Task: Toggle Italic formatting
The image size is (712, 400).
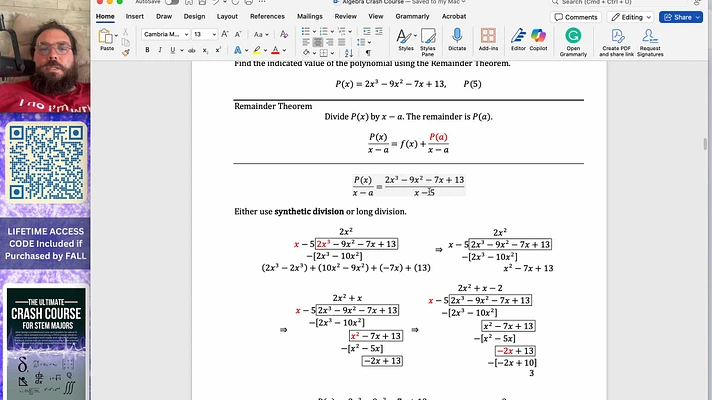Action: [x=160, y=50]
